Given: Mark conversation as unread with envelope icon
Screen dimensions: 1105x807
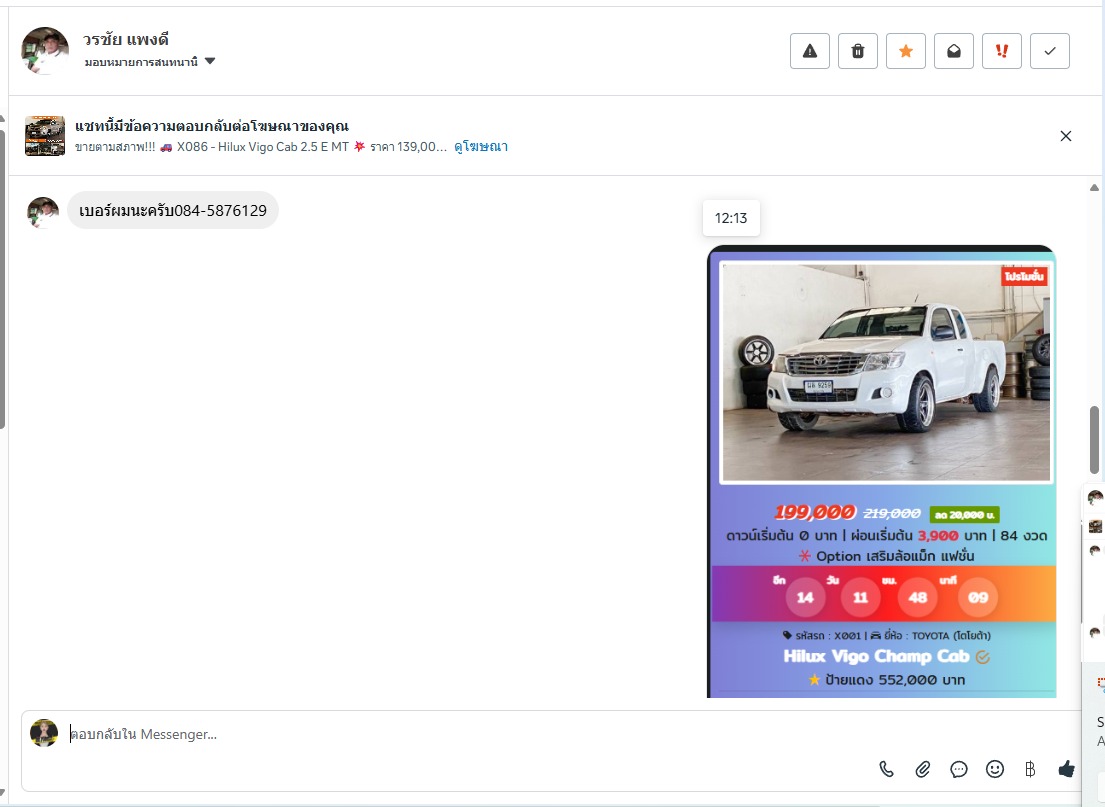Looking at the screenshot, I should [x=953, y=51].
